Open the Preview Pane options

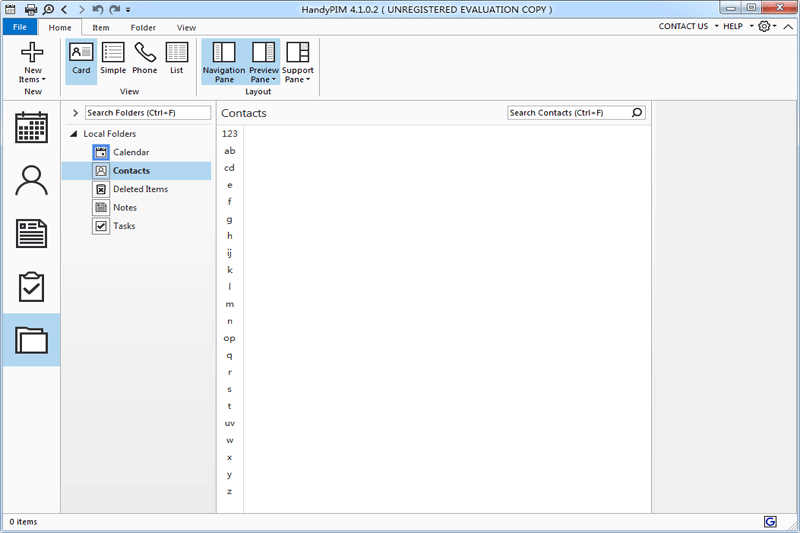(264, 62)
